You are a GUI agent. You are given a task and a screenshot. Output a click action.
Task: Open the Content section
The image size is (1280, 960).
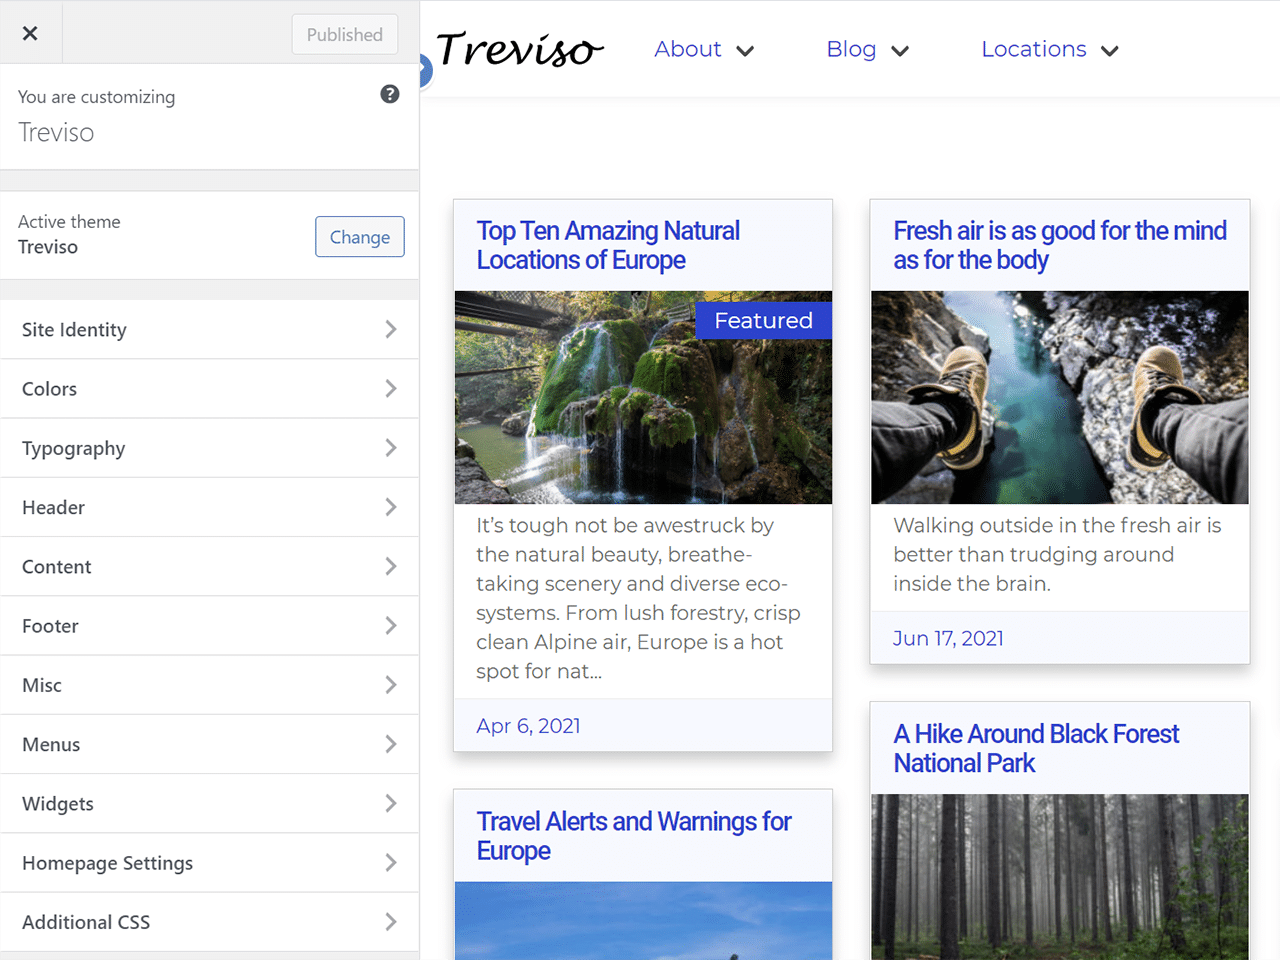coord(210,566)
